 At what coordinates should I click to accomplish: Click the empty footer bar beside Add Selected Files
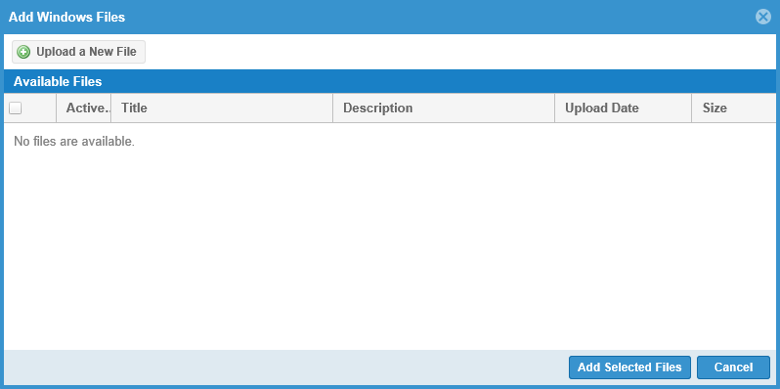(x=286, y=368)
